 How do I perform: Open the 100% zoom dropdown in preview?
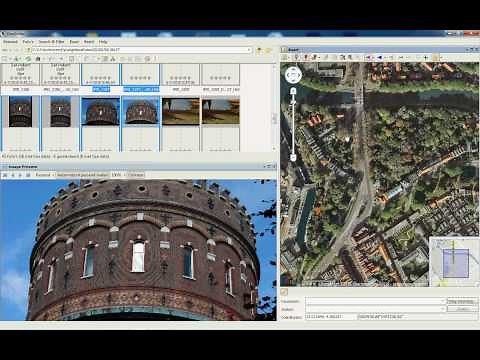tap(118, 175)
